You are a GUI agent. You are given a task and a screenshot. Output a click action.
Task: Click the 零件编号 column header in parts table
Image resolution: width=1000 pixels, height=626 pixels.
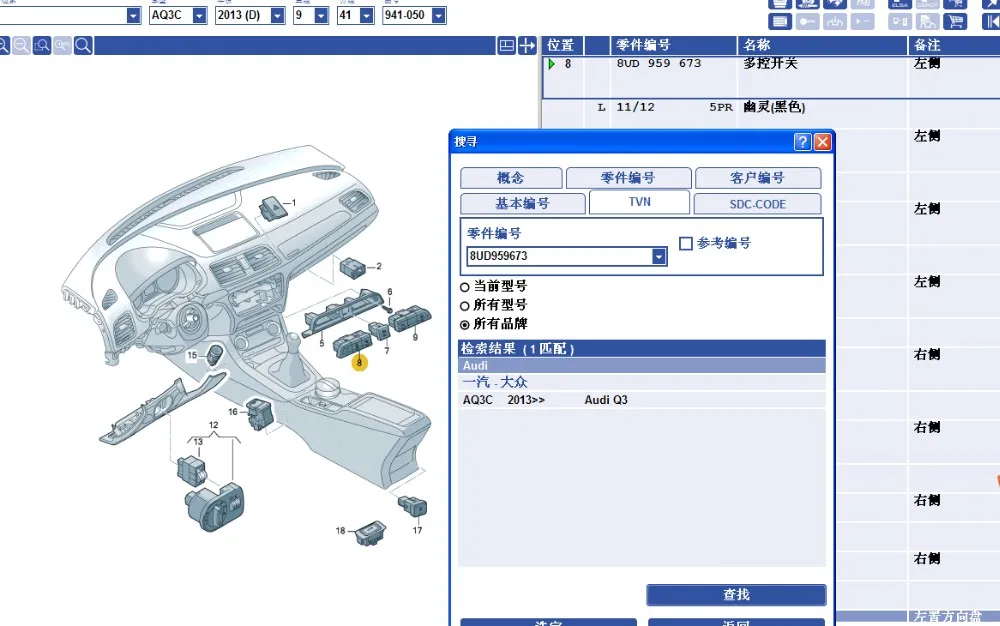coord(673,45)
